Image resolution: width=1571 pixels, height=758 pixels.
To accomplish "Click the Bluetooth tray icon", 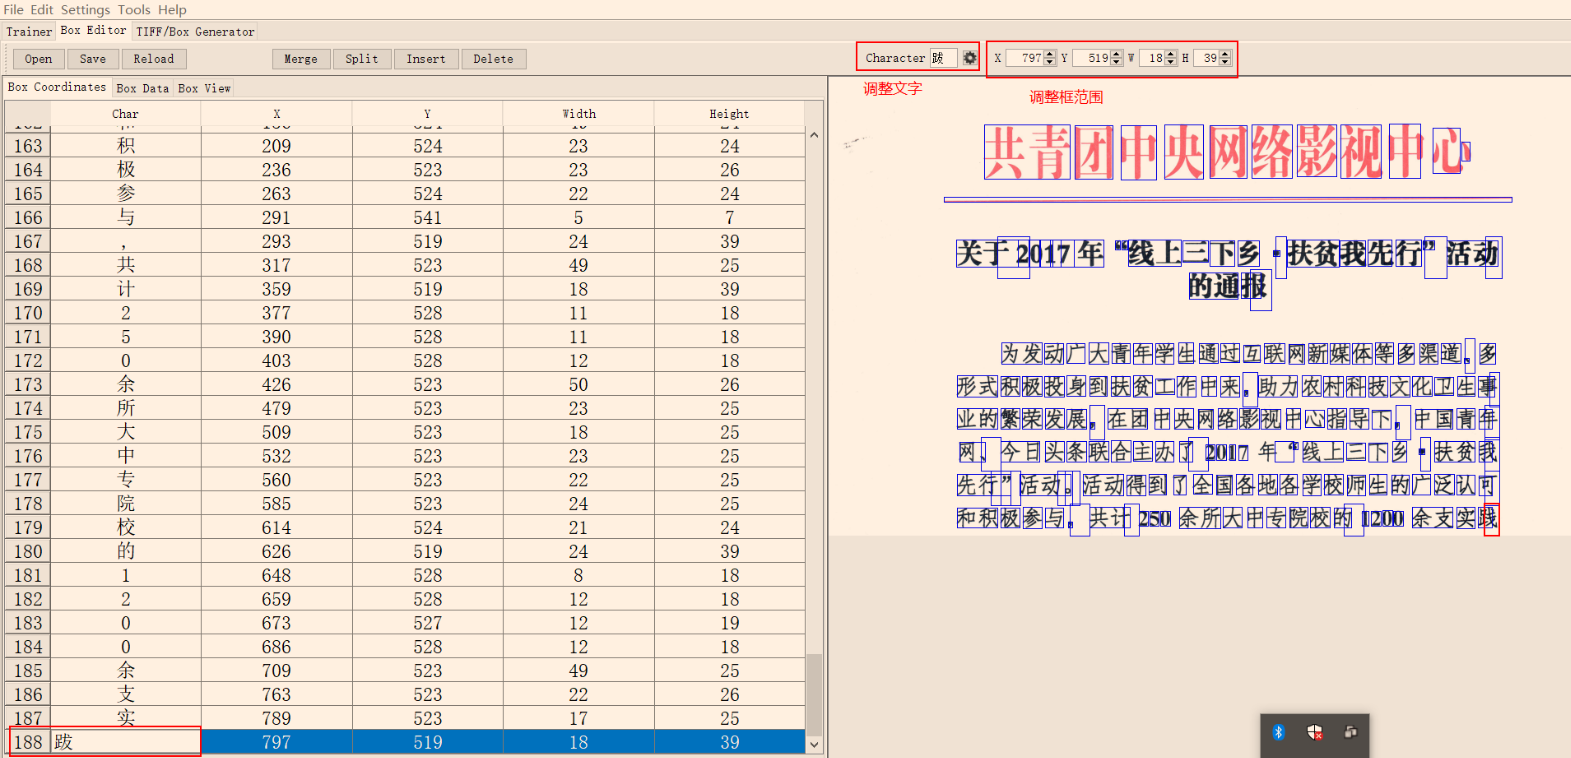I will coord(1278,733).
